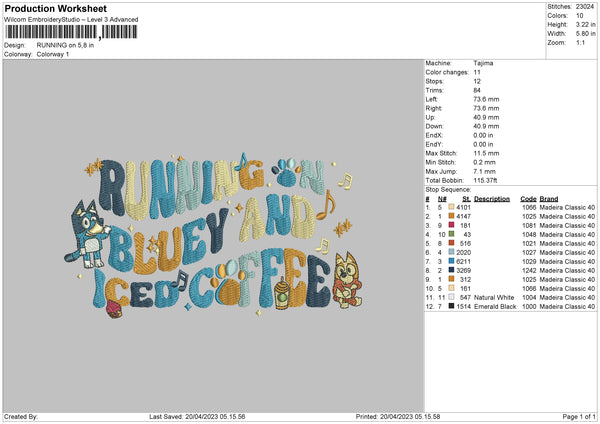Click the Created By: footer label
The height and width of the screenshot is (424, 600).
[21, 417]
